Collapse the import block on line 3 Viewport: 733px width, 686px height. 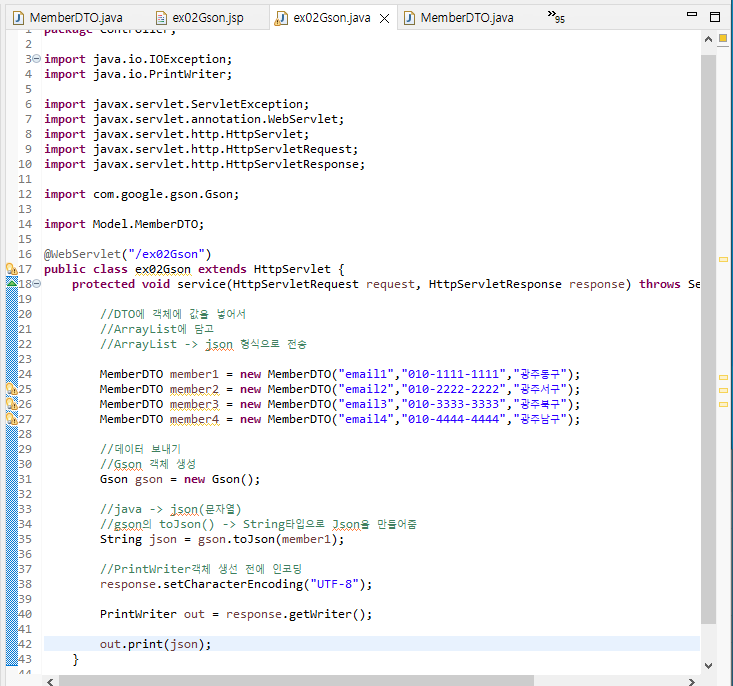coord(36,59)
